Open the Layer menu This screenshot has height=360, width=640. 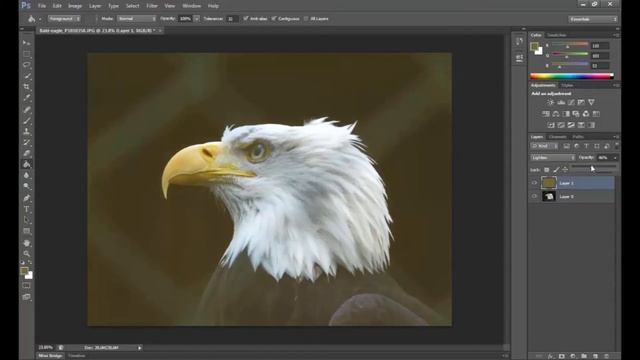95,6
